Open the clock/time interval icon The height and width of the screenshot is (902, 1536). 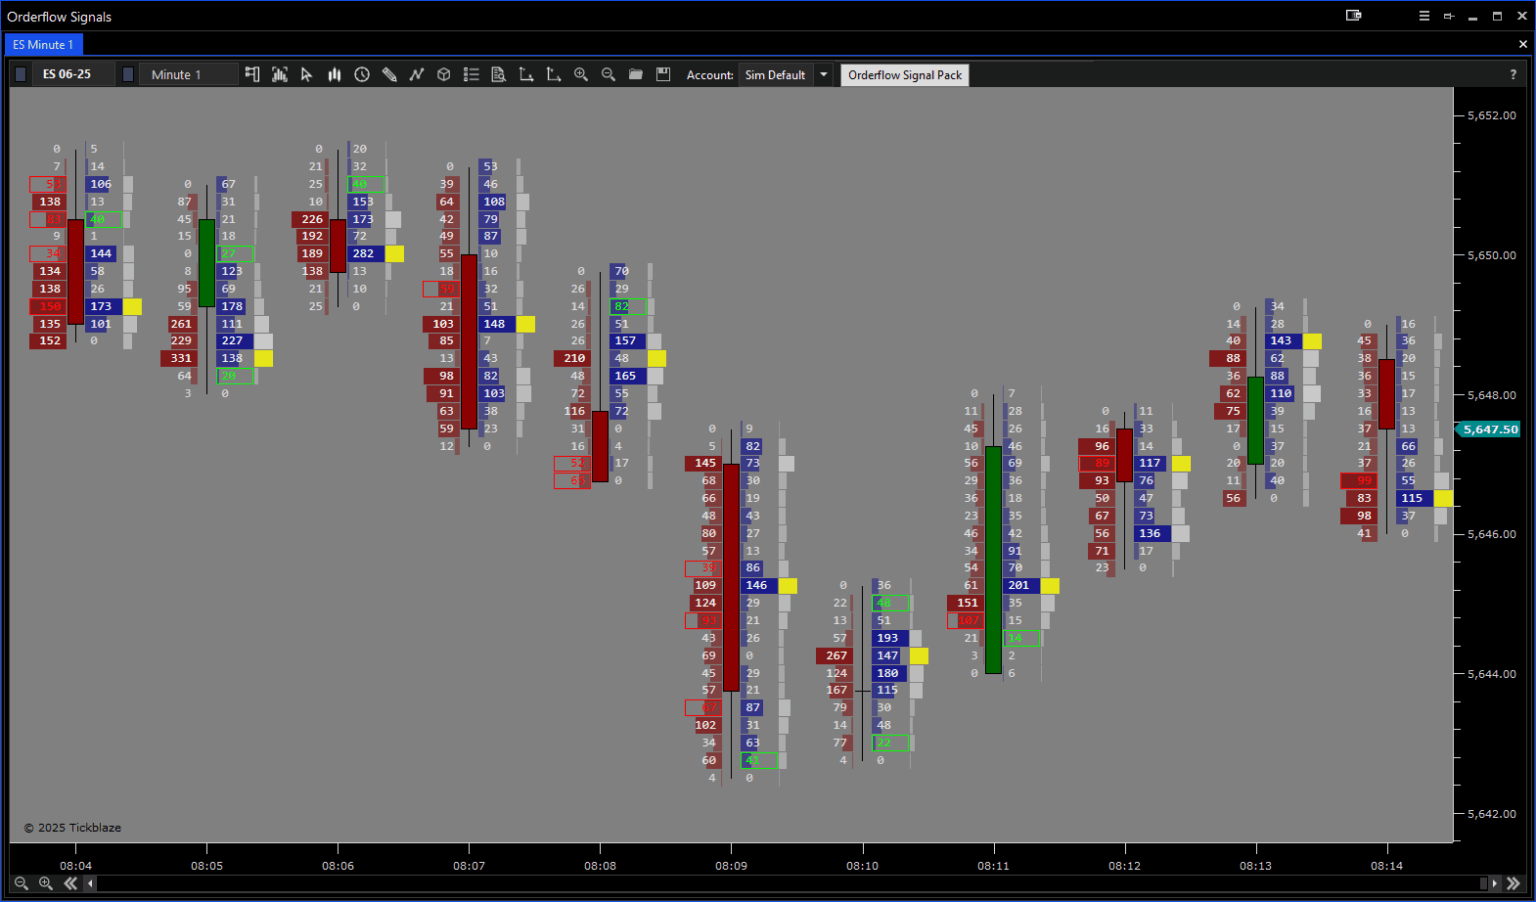pyautogui.click(x=362, y=74)
